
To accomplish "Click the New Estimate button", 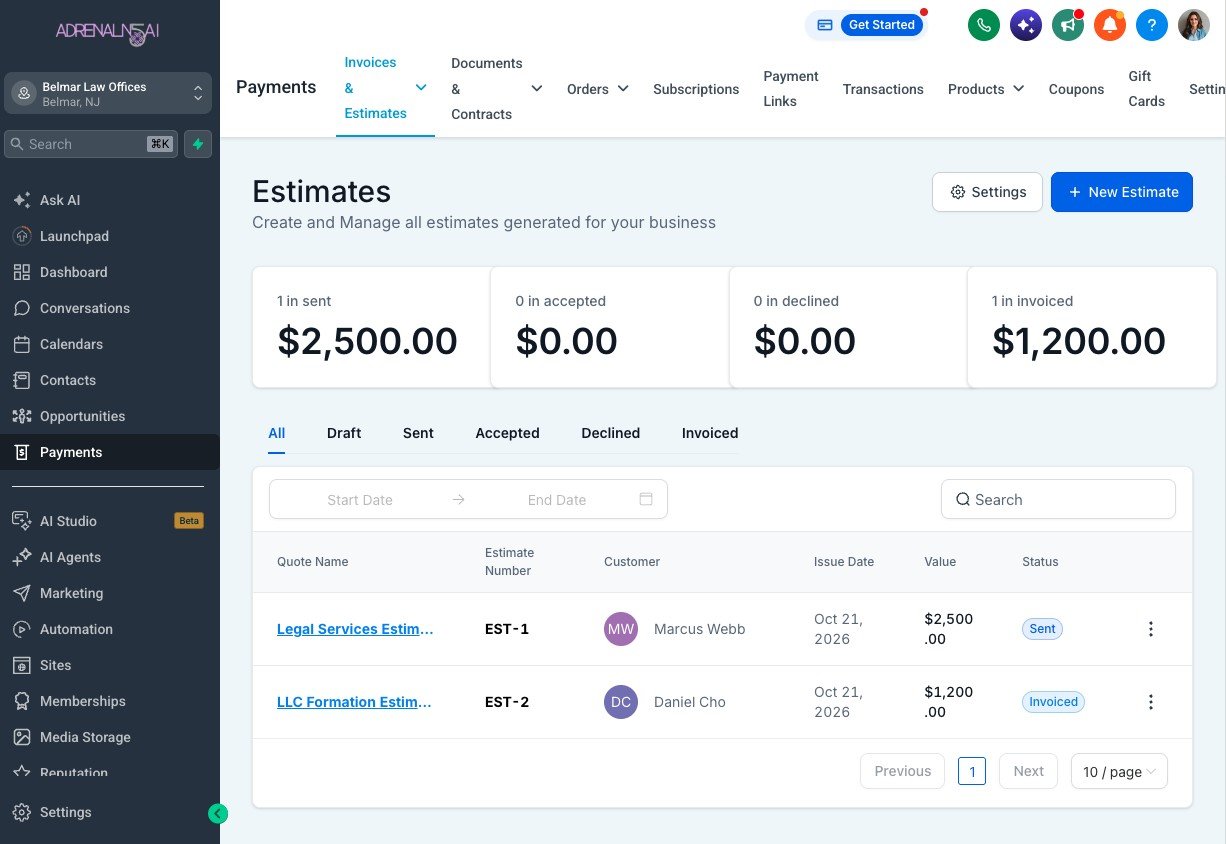I will tap(1122, 192).
